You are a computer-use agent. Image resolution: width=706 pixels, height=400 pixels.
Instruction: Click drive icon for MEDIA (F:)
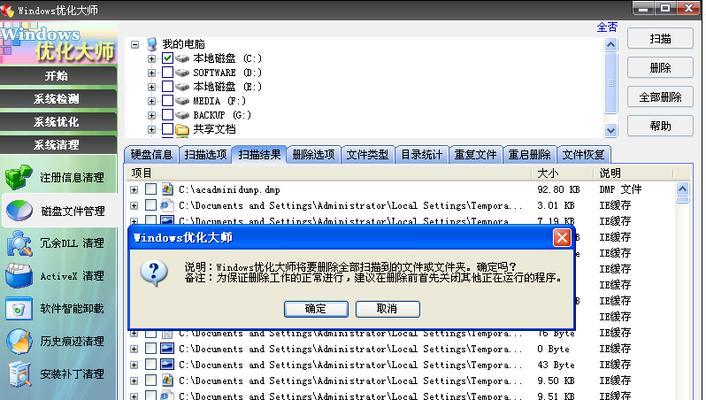(182, 101)
